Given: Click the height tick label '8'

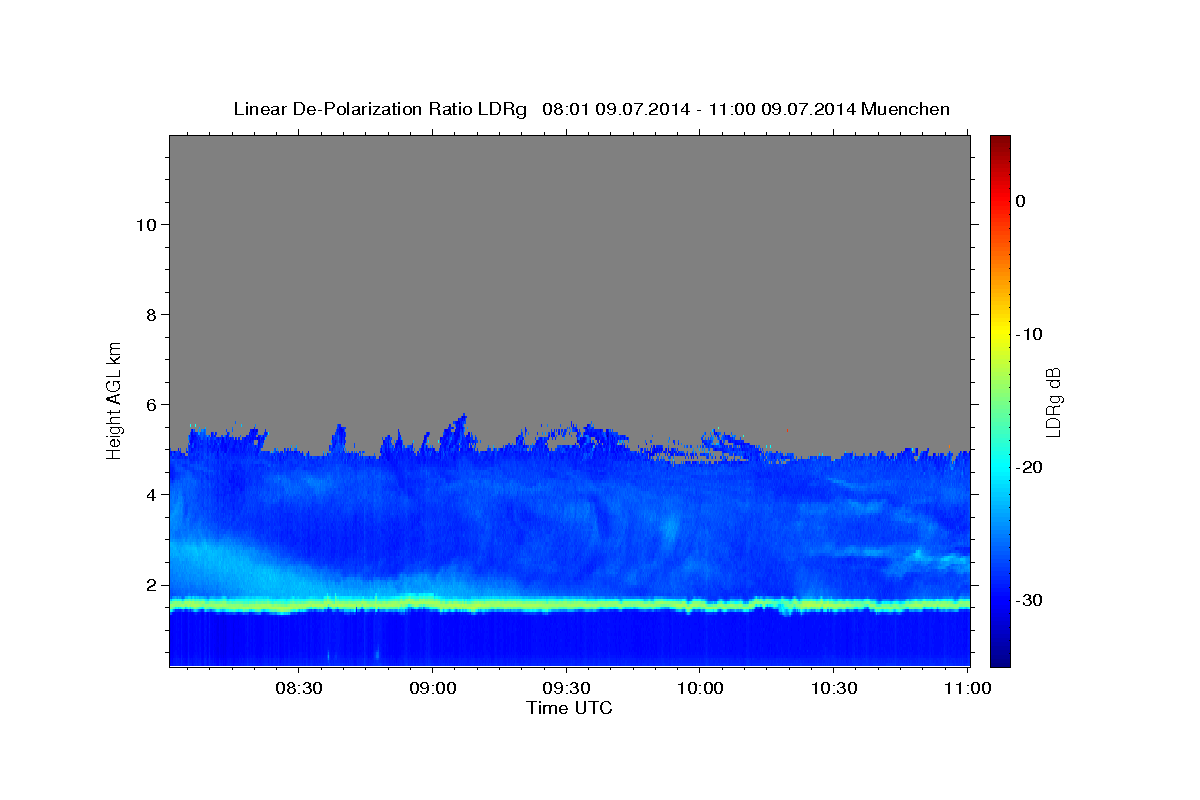Looking at the screenshot, I should (150, 314).
